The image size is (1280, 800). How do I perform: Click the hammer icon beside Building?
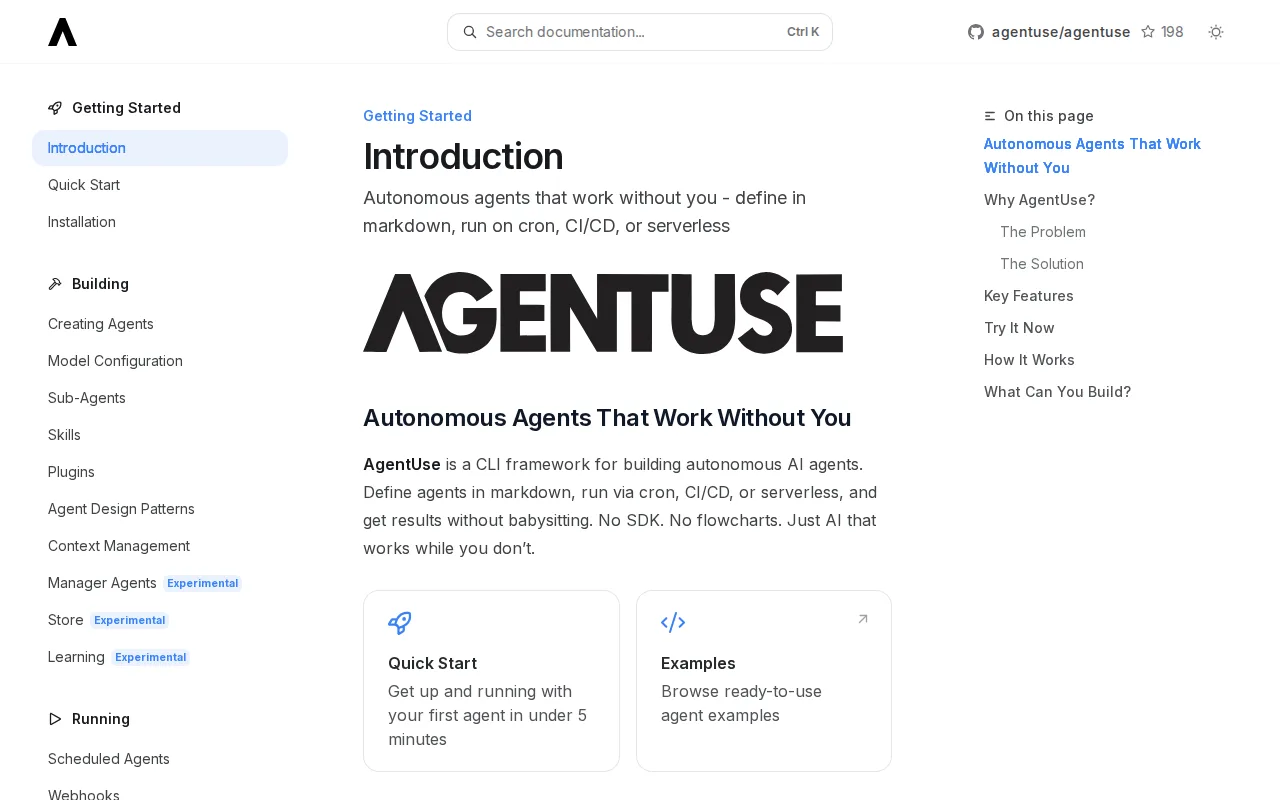(55, 284)
